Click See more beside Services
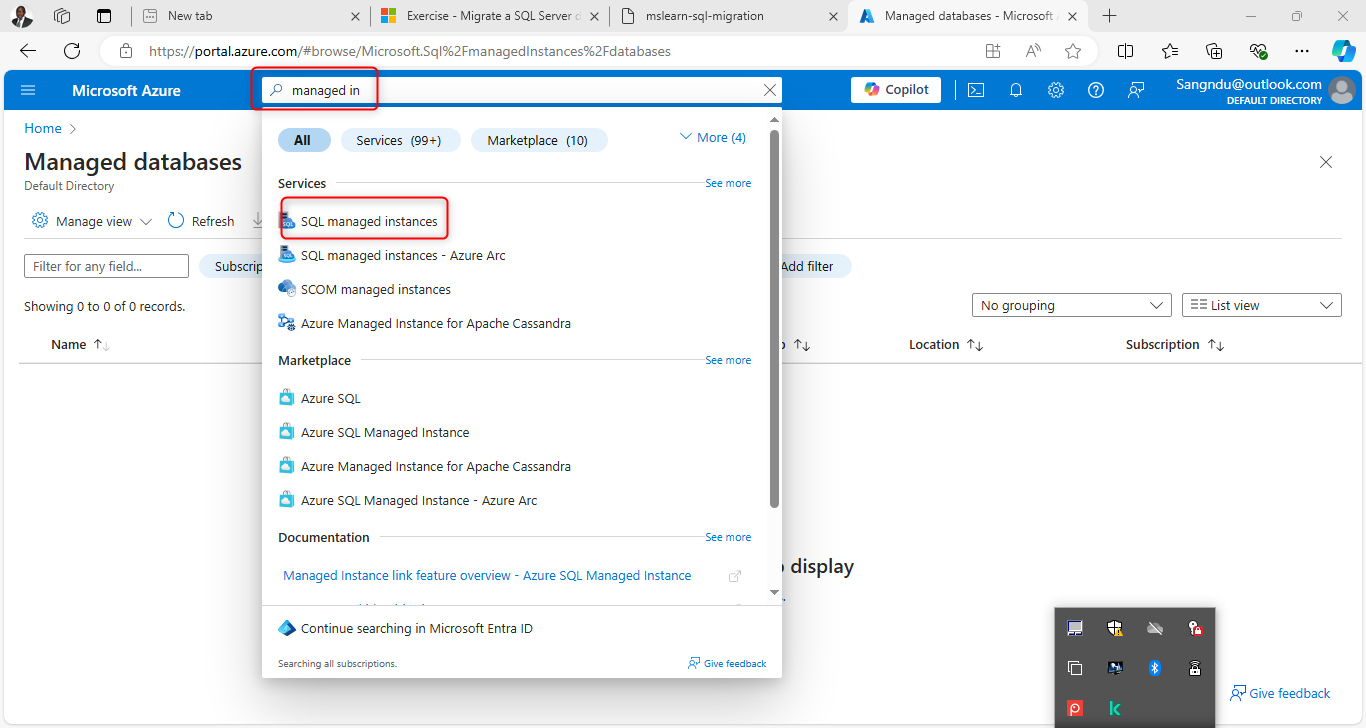Image resolution: width=1366 pixels, height=728 pixels. point(728,183)
